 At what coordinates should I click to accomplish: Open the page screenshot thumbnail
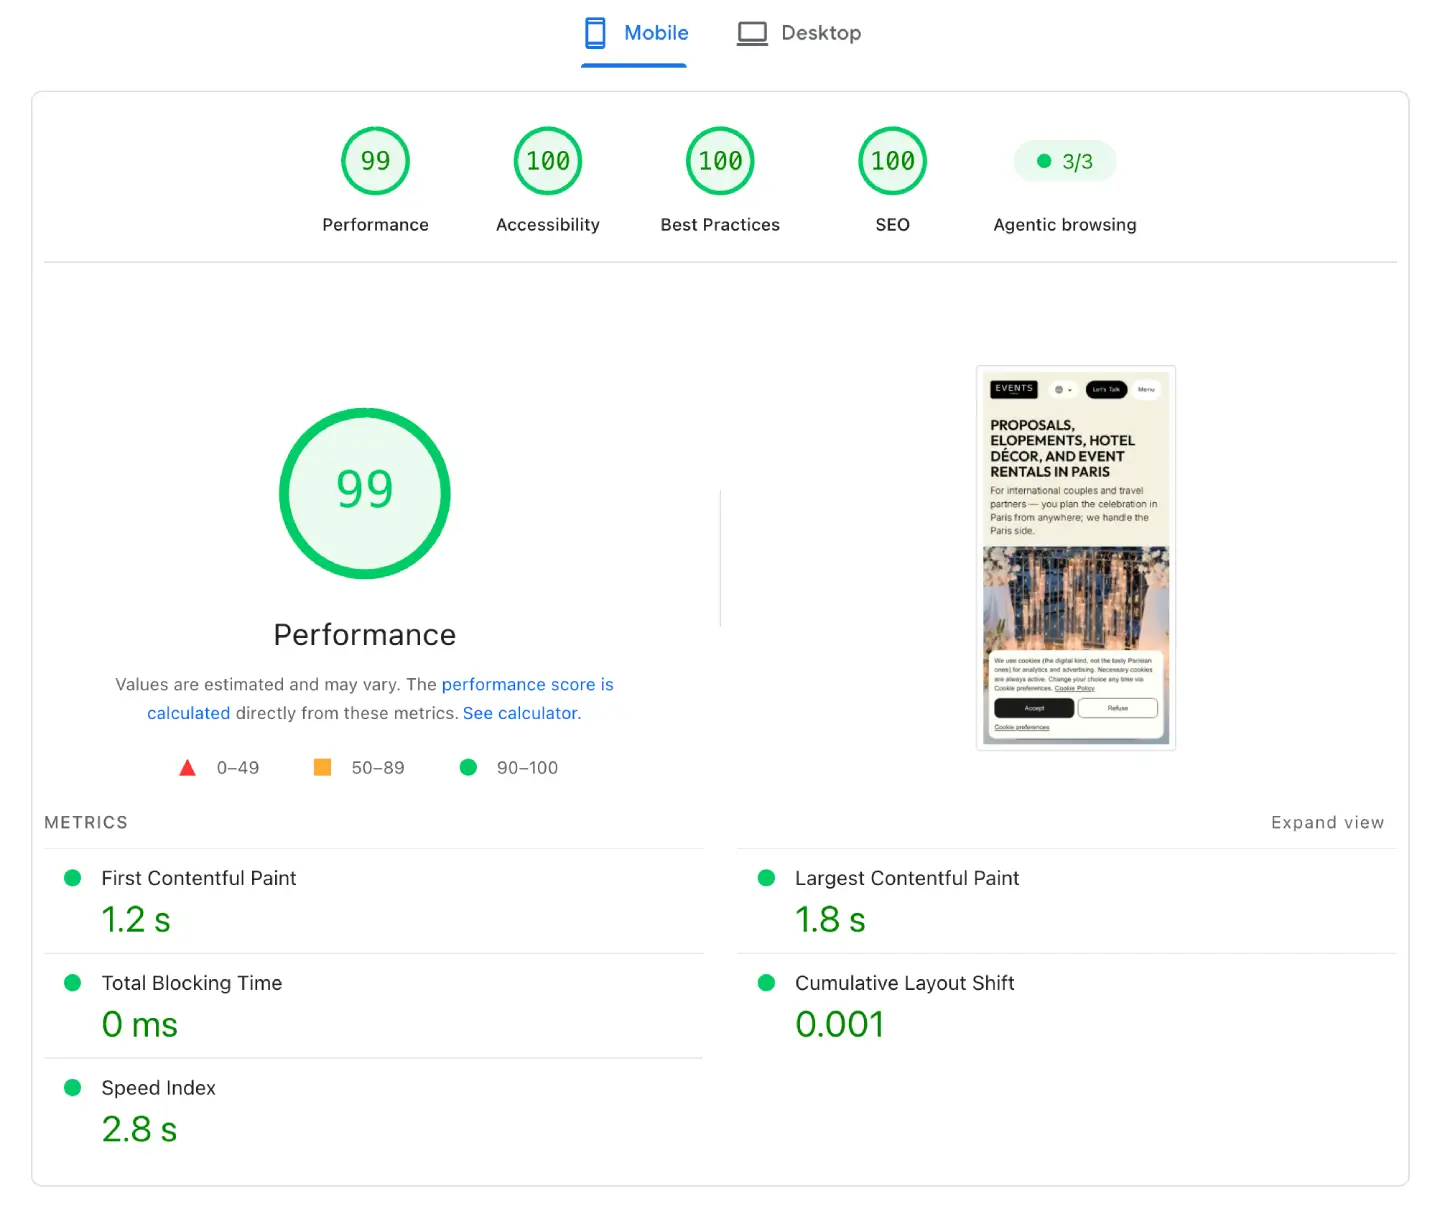(x=1076, y=558)
